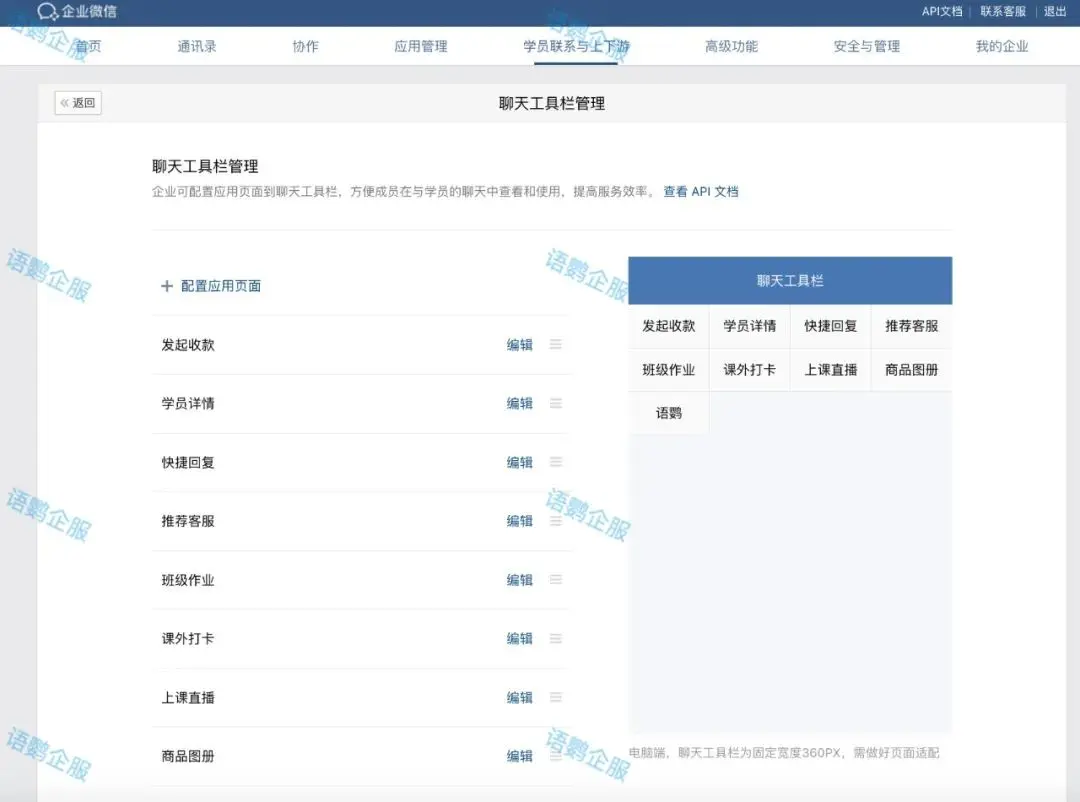Open the 查看 API 文档 link
The image size is (1080, 802).
click(x=701, y=192)
